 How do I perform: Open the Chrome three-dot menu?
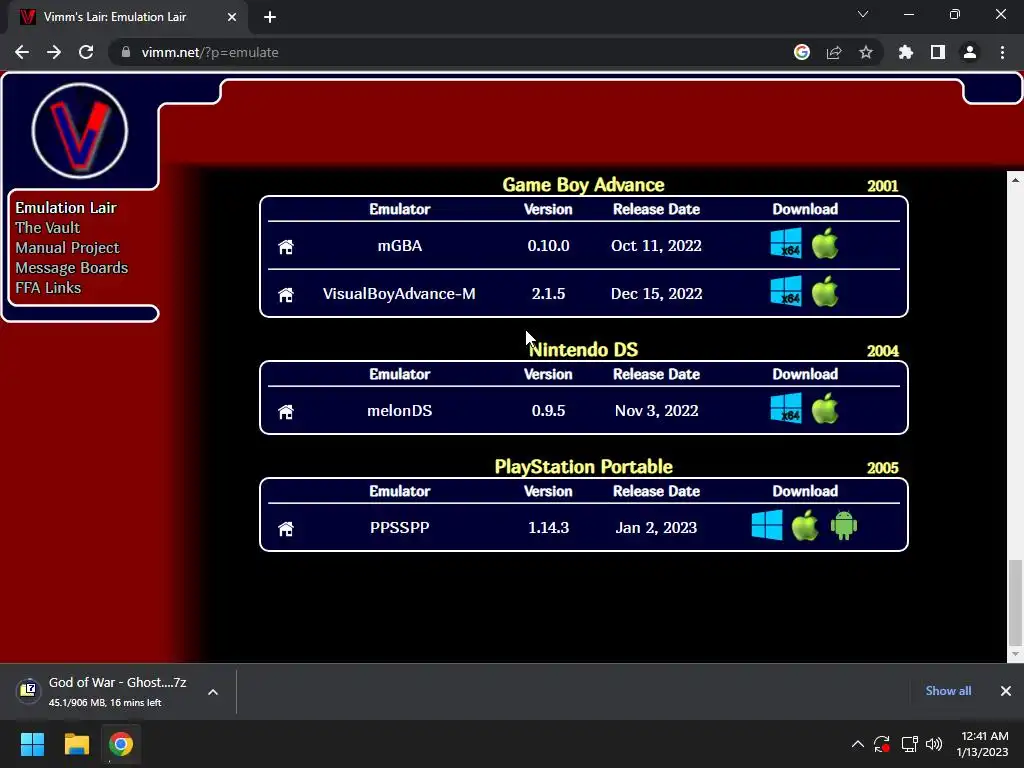pos(1002,52)
